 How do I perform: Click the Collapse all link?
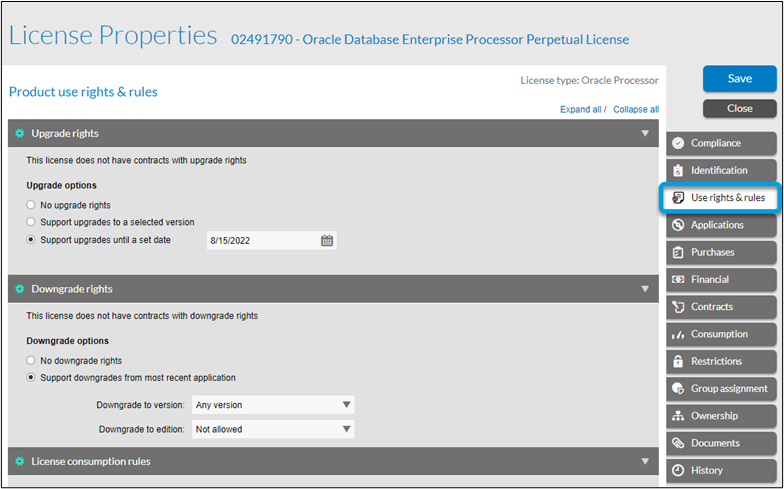pos(636,110)
